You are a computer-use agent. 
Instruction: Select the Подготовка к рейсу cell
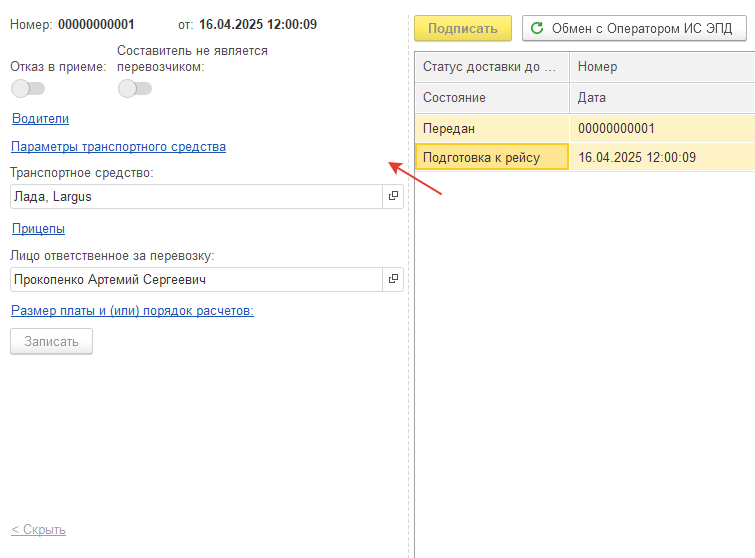(492, 157)
